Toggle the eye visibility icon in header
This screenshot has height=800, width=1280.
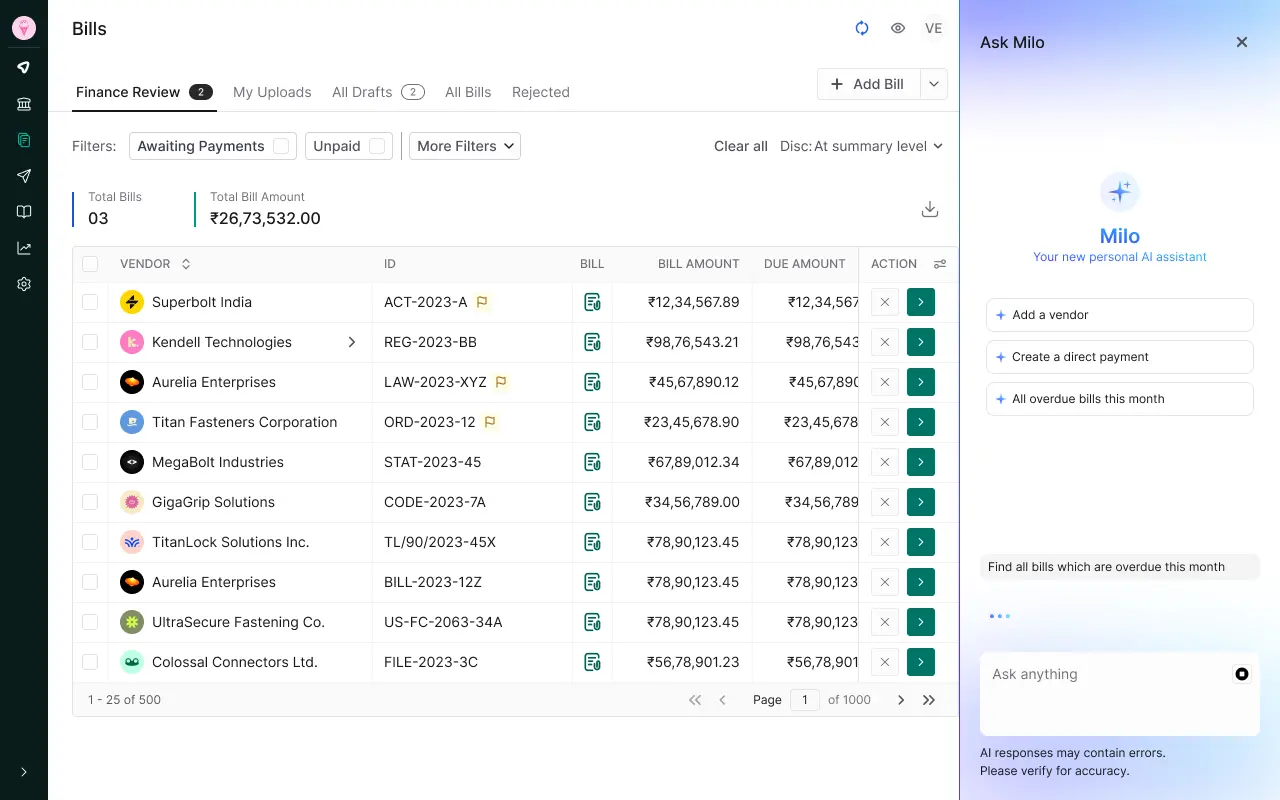(x=898, y=28)
